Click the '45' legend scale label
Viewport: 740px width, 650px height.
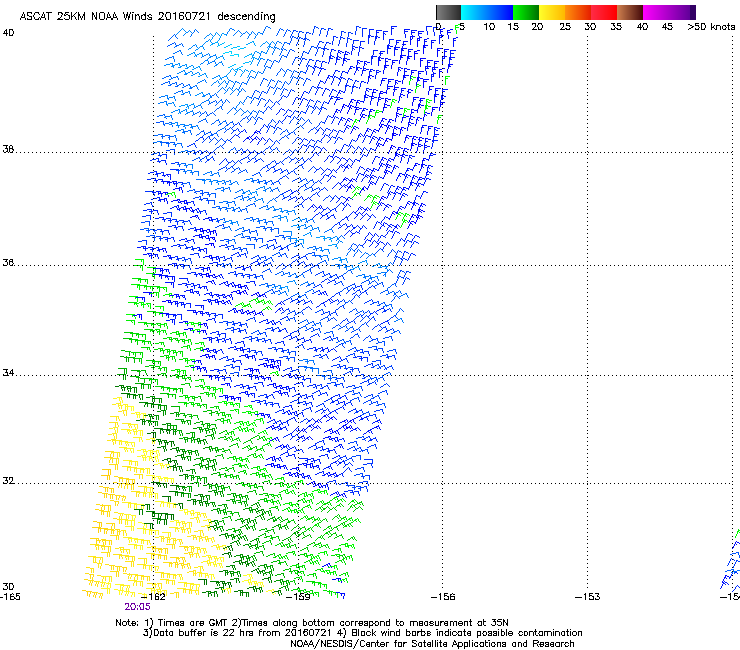click(667, 27)
